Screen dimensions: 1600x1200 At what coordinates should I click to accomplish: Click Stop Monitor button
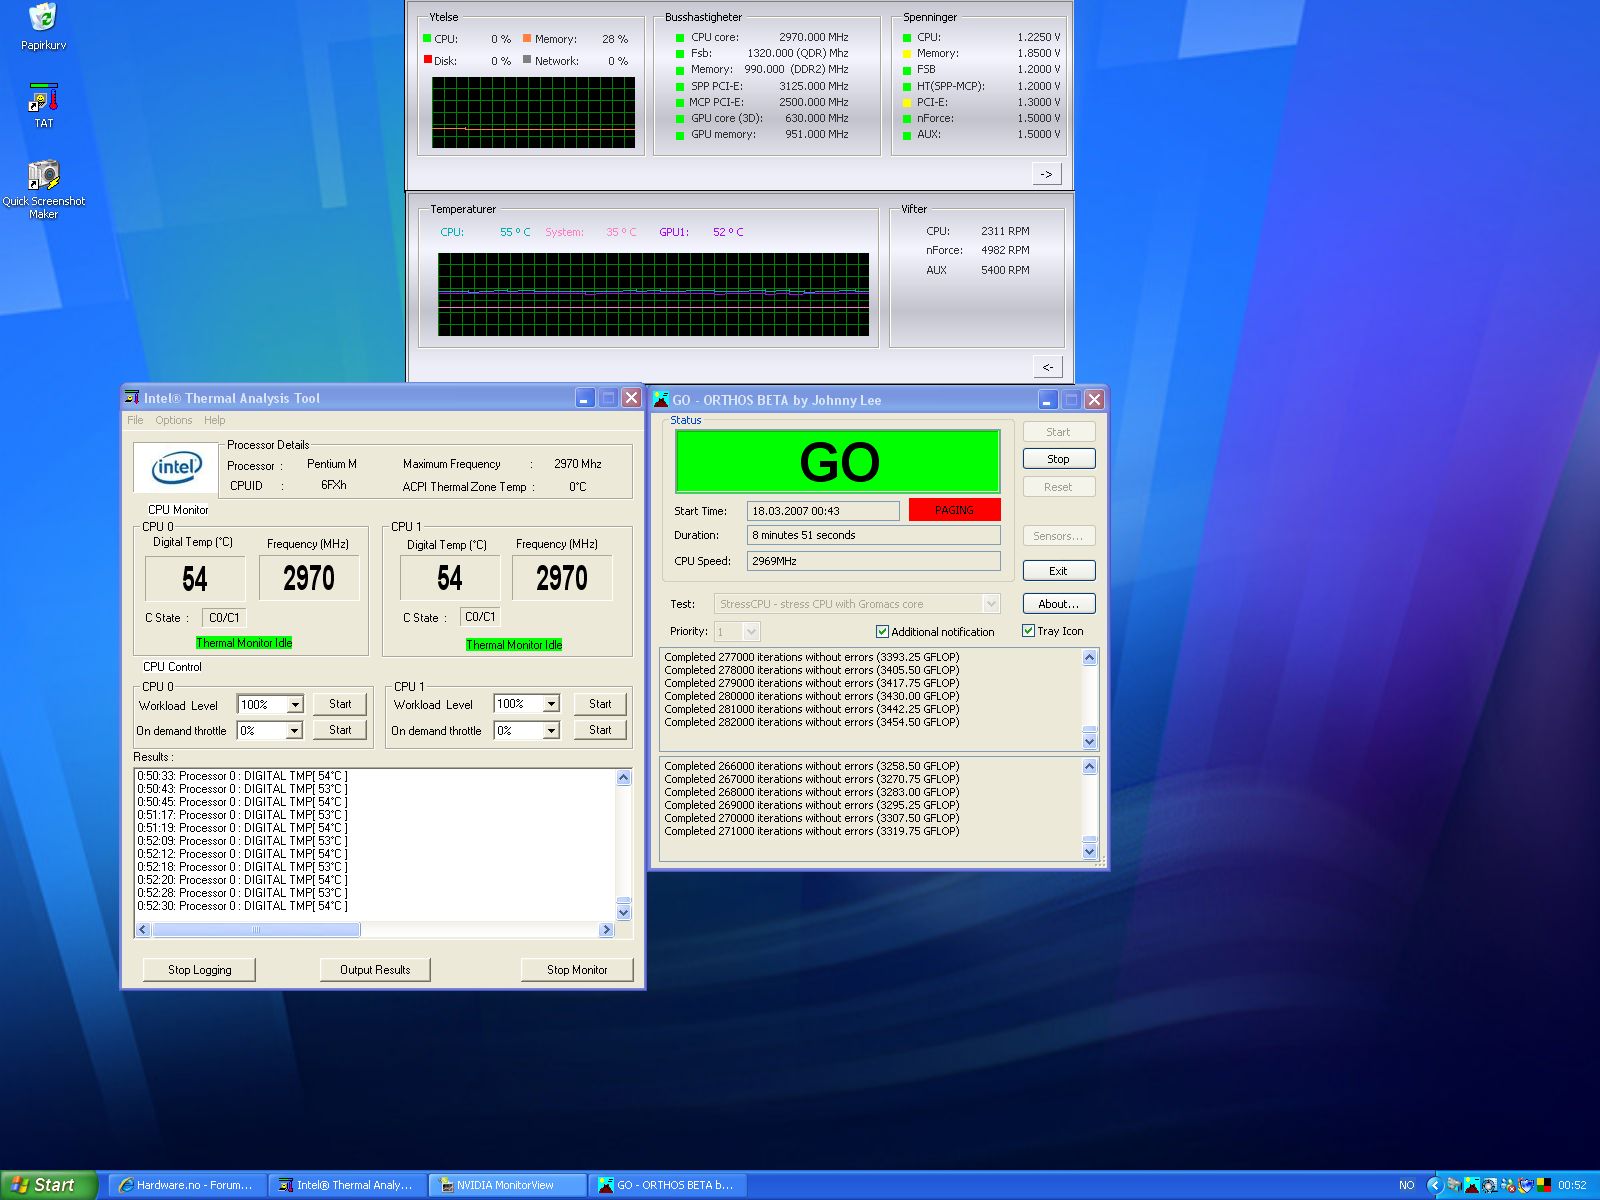(577, 970)
